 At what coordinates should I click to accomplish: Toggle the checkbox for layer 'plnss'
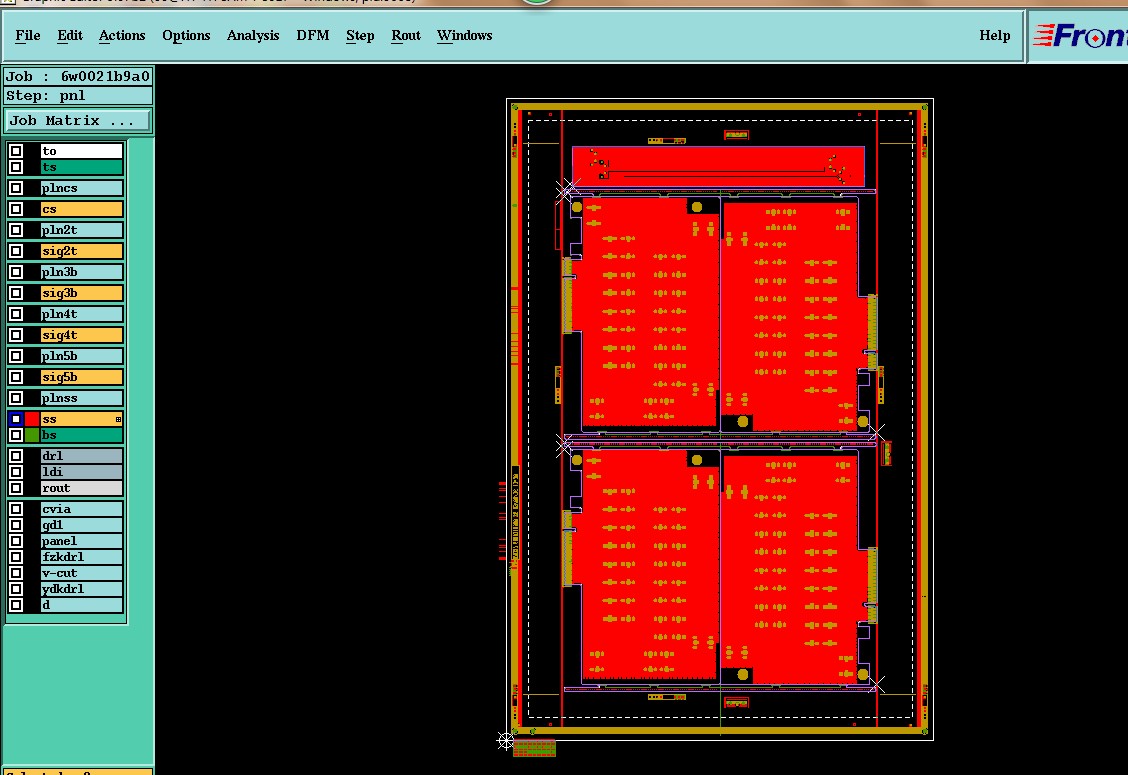[x=16, y=398]
